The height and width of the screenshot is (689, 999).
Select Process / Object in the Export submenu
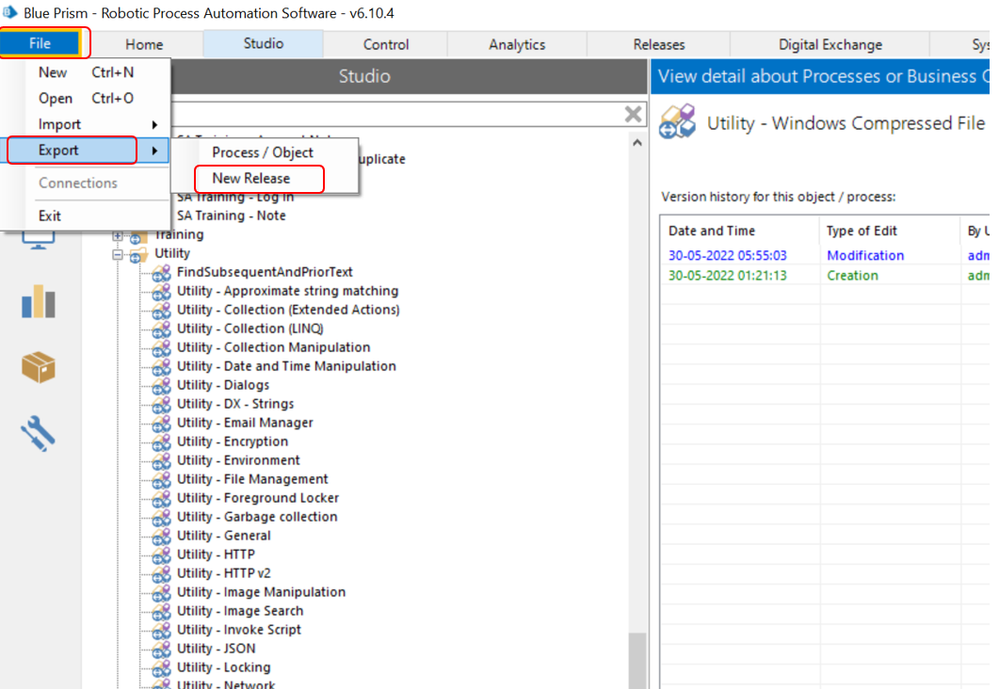pos(262,152)
